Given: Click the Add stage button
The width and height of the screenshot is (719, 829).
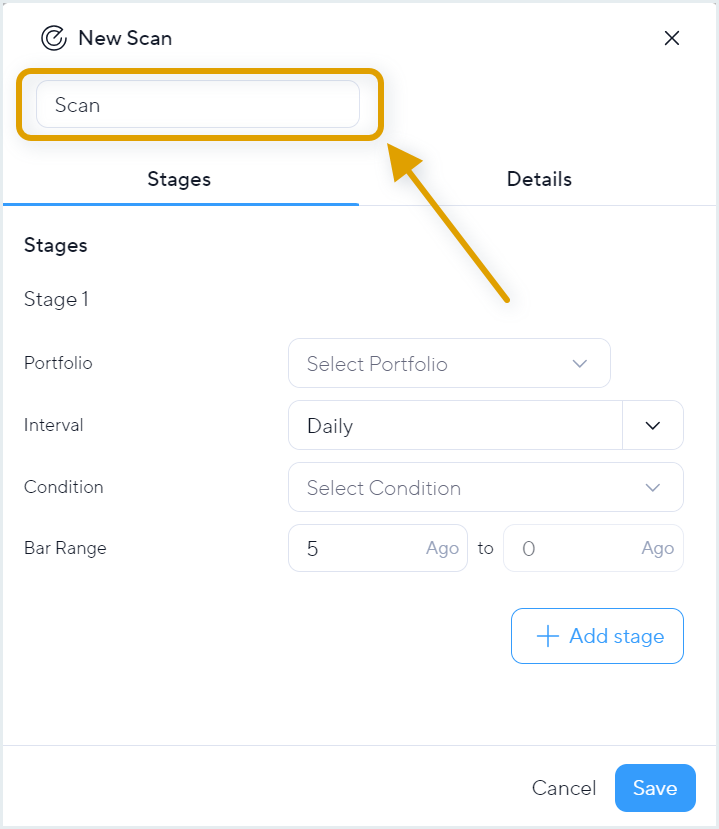Looking at the screenshot, I should point(597,636).
